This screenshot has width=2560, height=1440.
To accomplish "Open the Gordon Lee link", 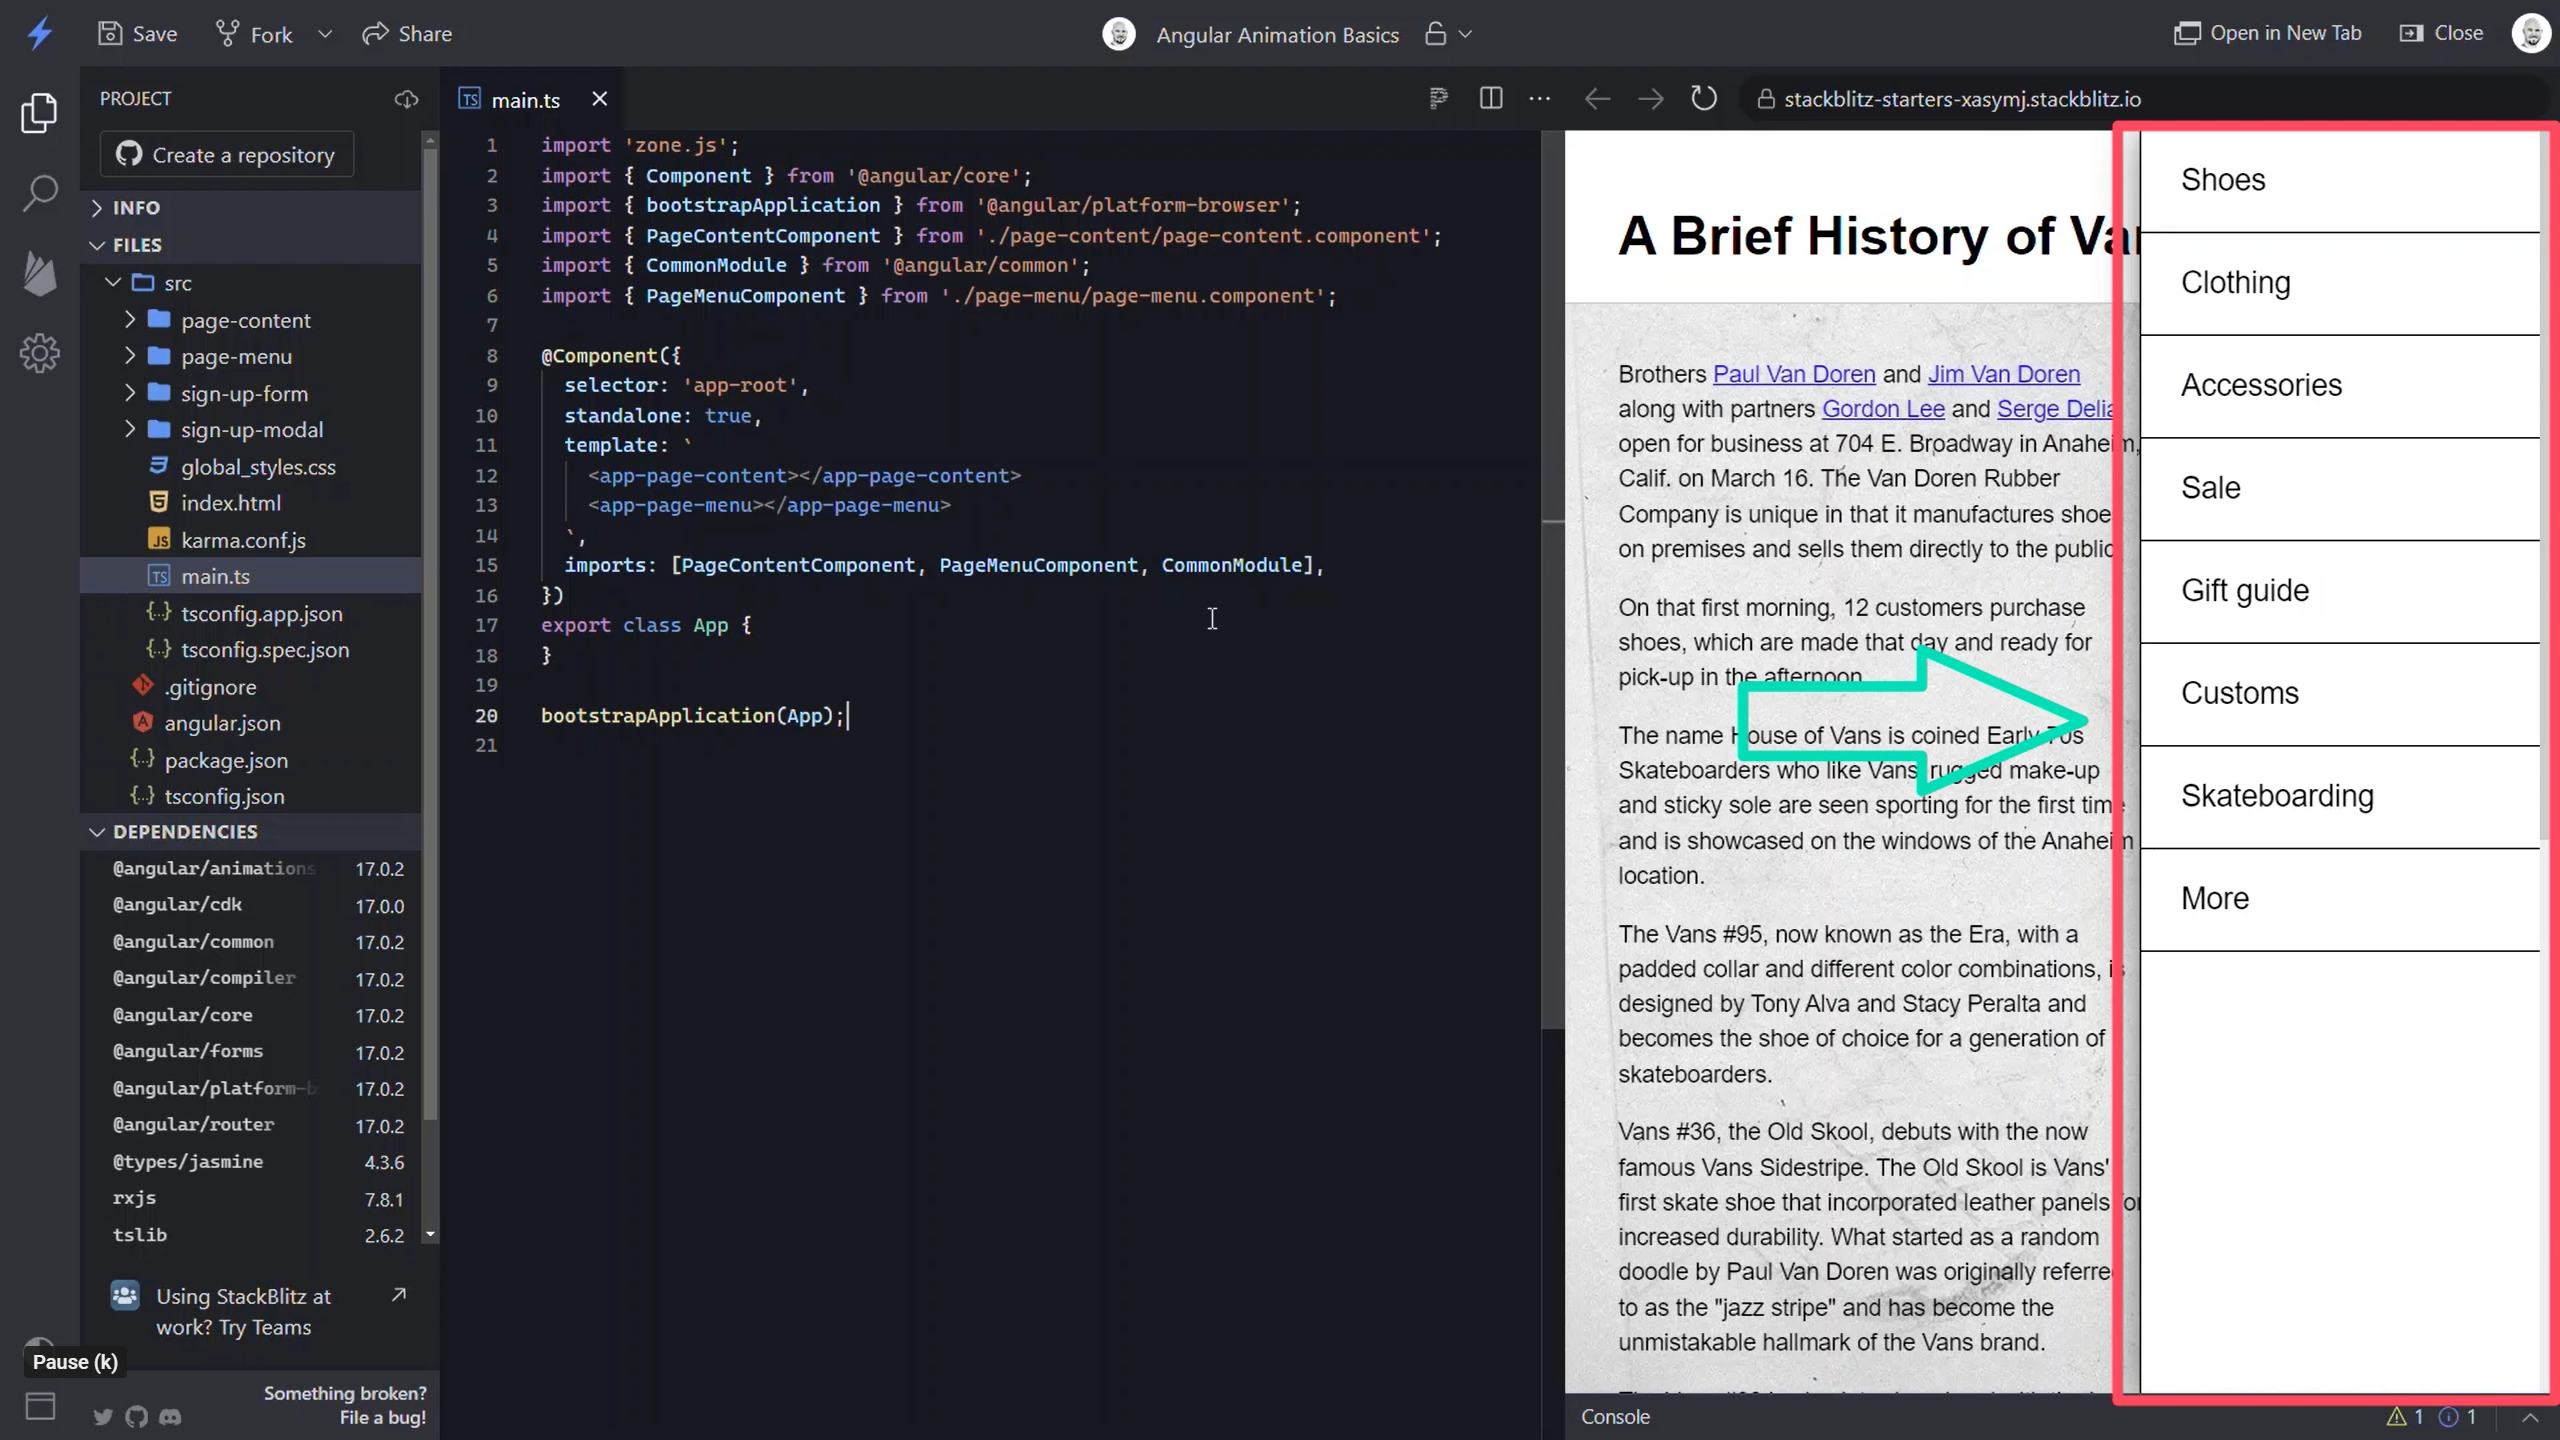I will (x=1883, y=409).
